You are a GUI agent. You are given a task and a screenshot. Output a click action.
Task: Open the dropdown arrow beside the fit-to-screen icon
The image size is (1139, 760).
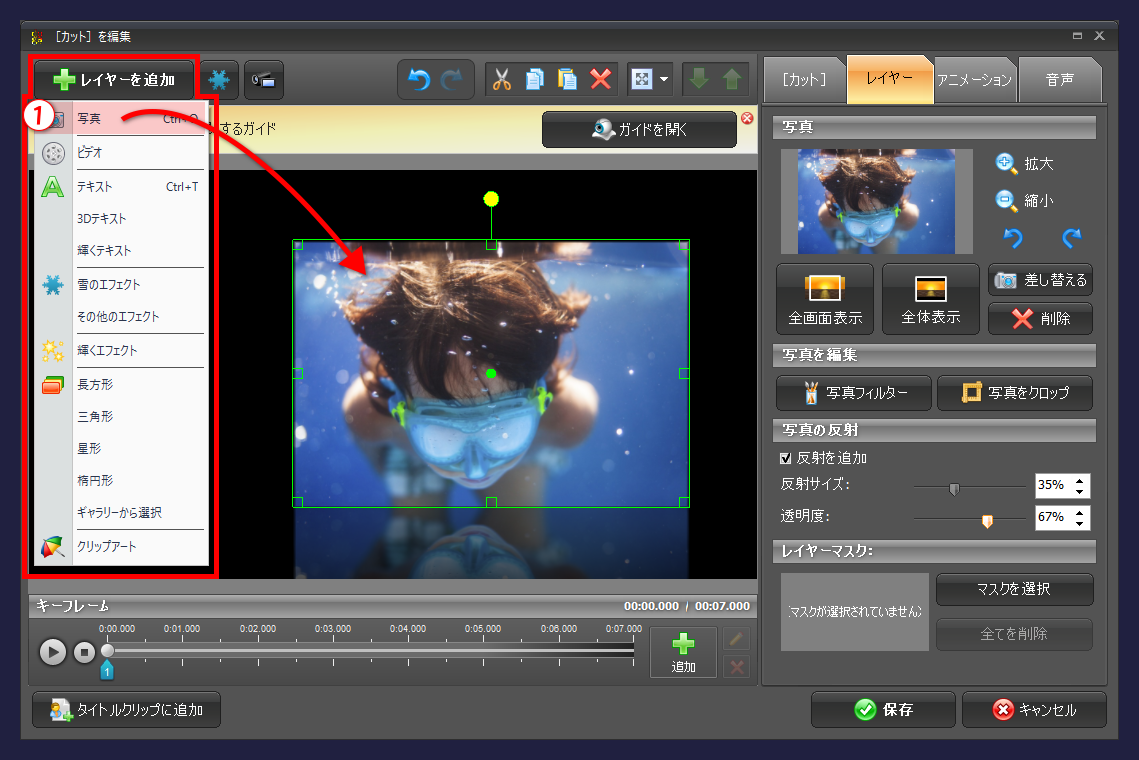(x=665, y=80)
